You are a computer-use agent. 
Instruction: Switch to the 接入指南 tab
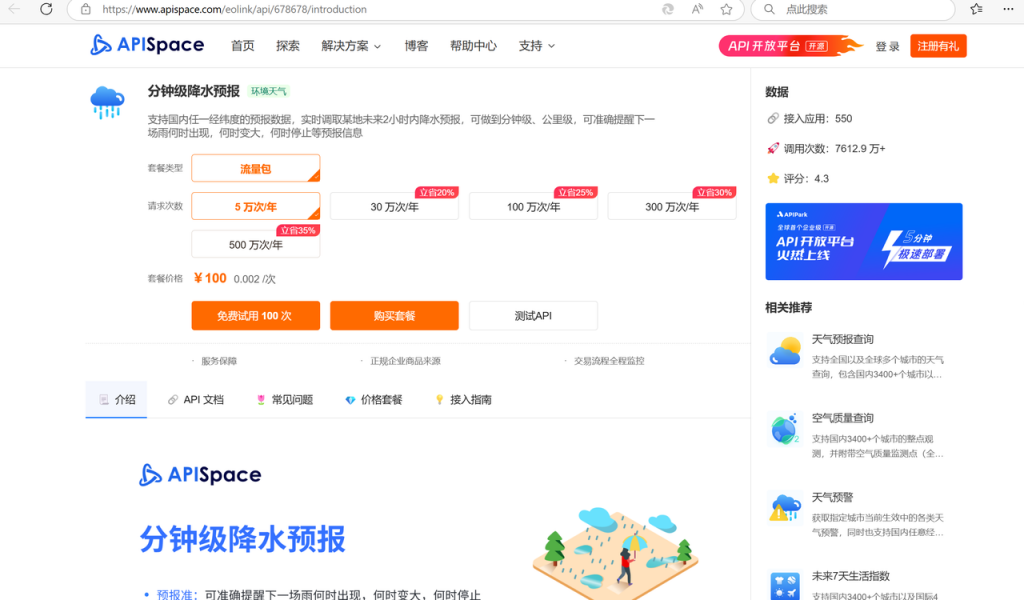click(x=463, y=400)
